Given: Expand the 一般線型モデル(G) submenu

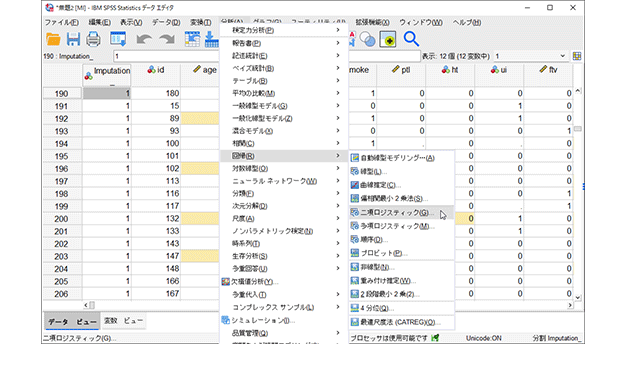Looking at the screenshot, I should [x=338, y=106].
